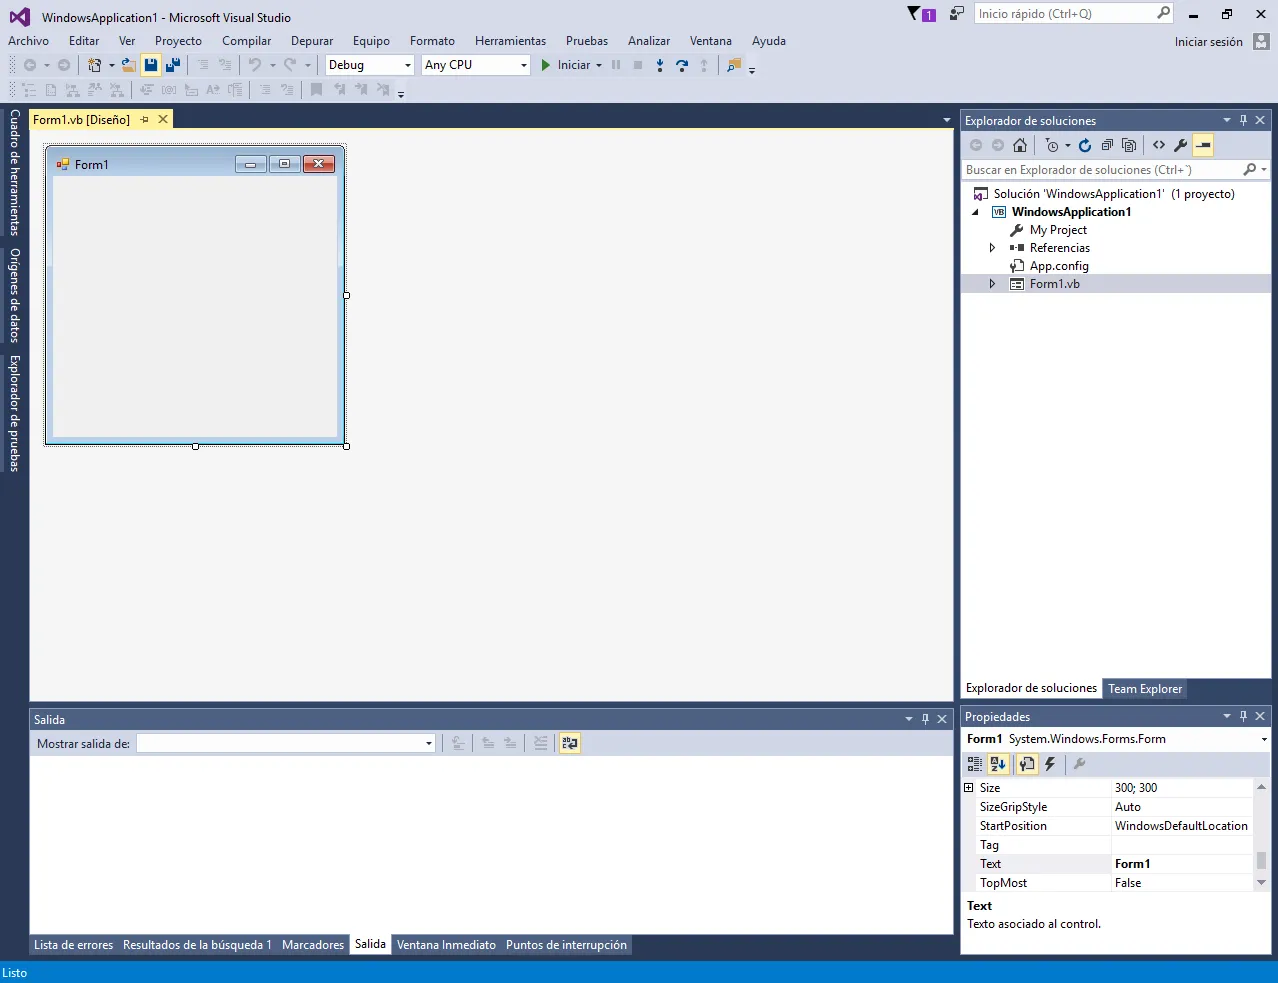1278x983 pixels.
Task: Refresh the Solution Explorer with the refresh icon
Action: click(1085, 145)
